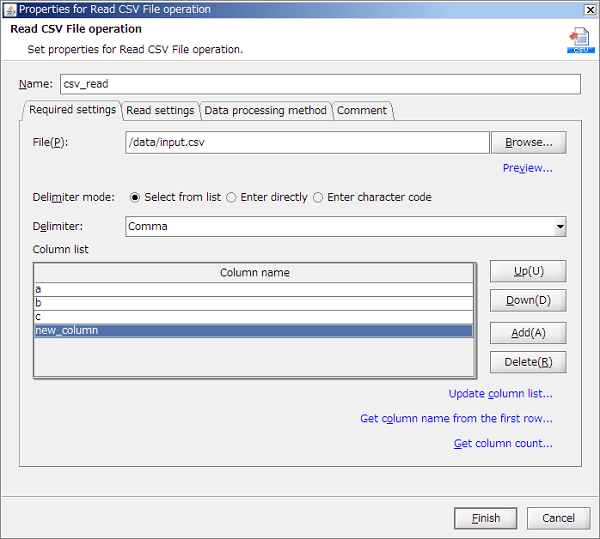Select the Required settings tab
The height and width of the screenshot is (539, 600).
(72, 110)
